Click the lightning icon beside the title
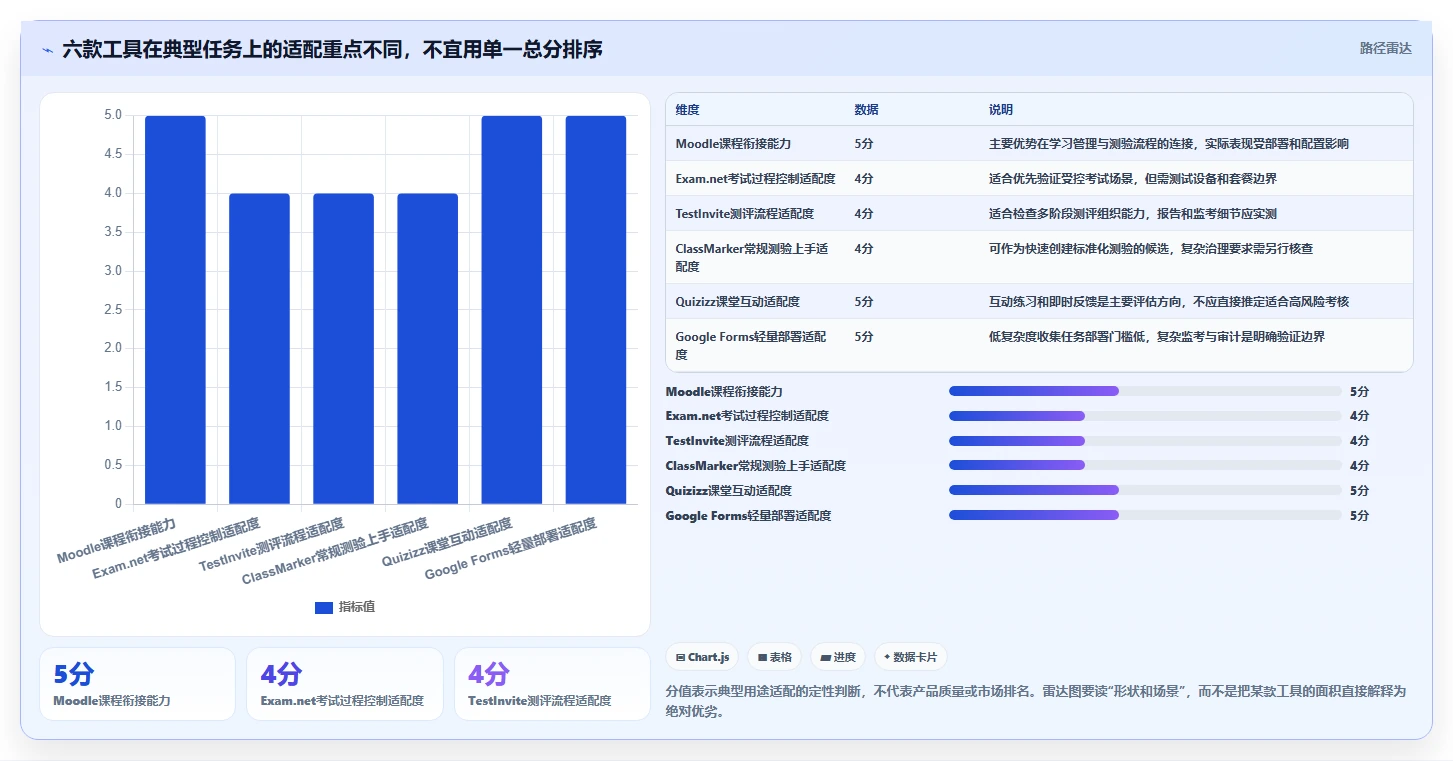 click(x=48, y=50)
